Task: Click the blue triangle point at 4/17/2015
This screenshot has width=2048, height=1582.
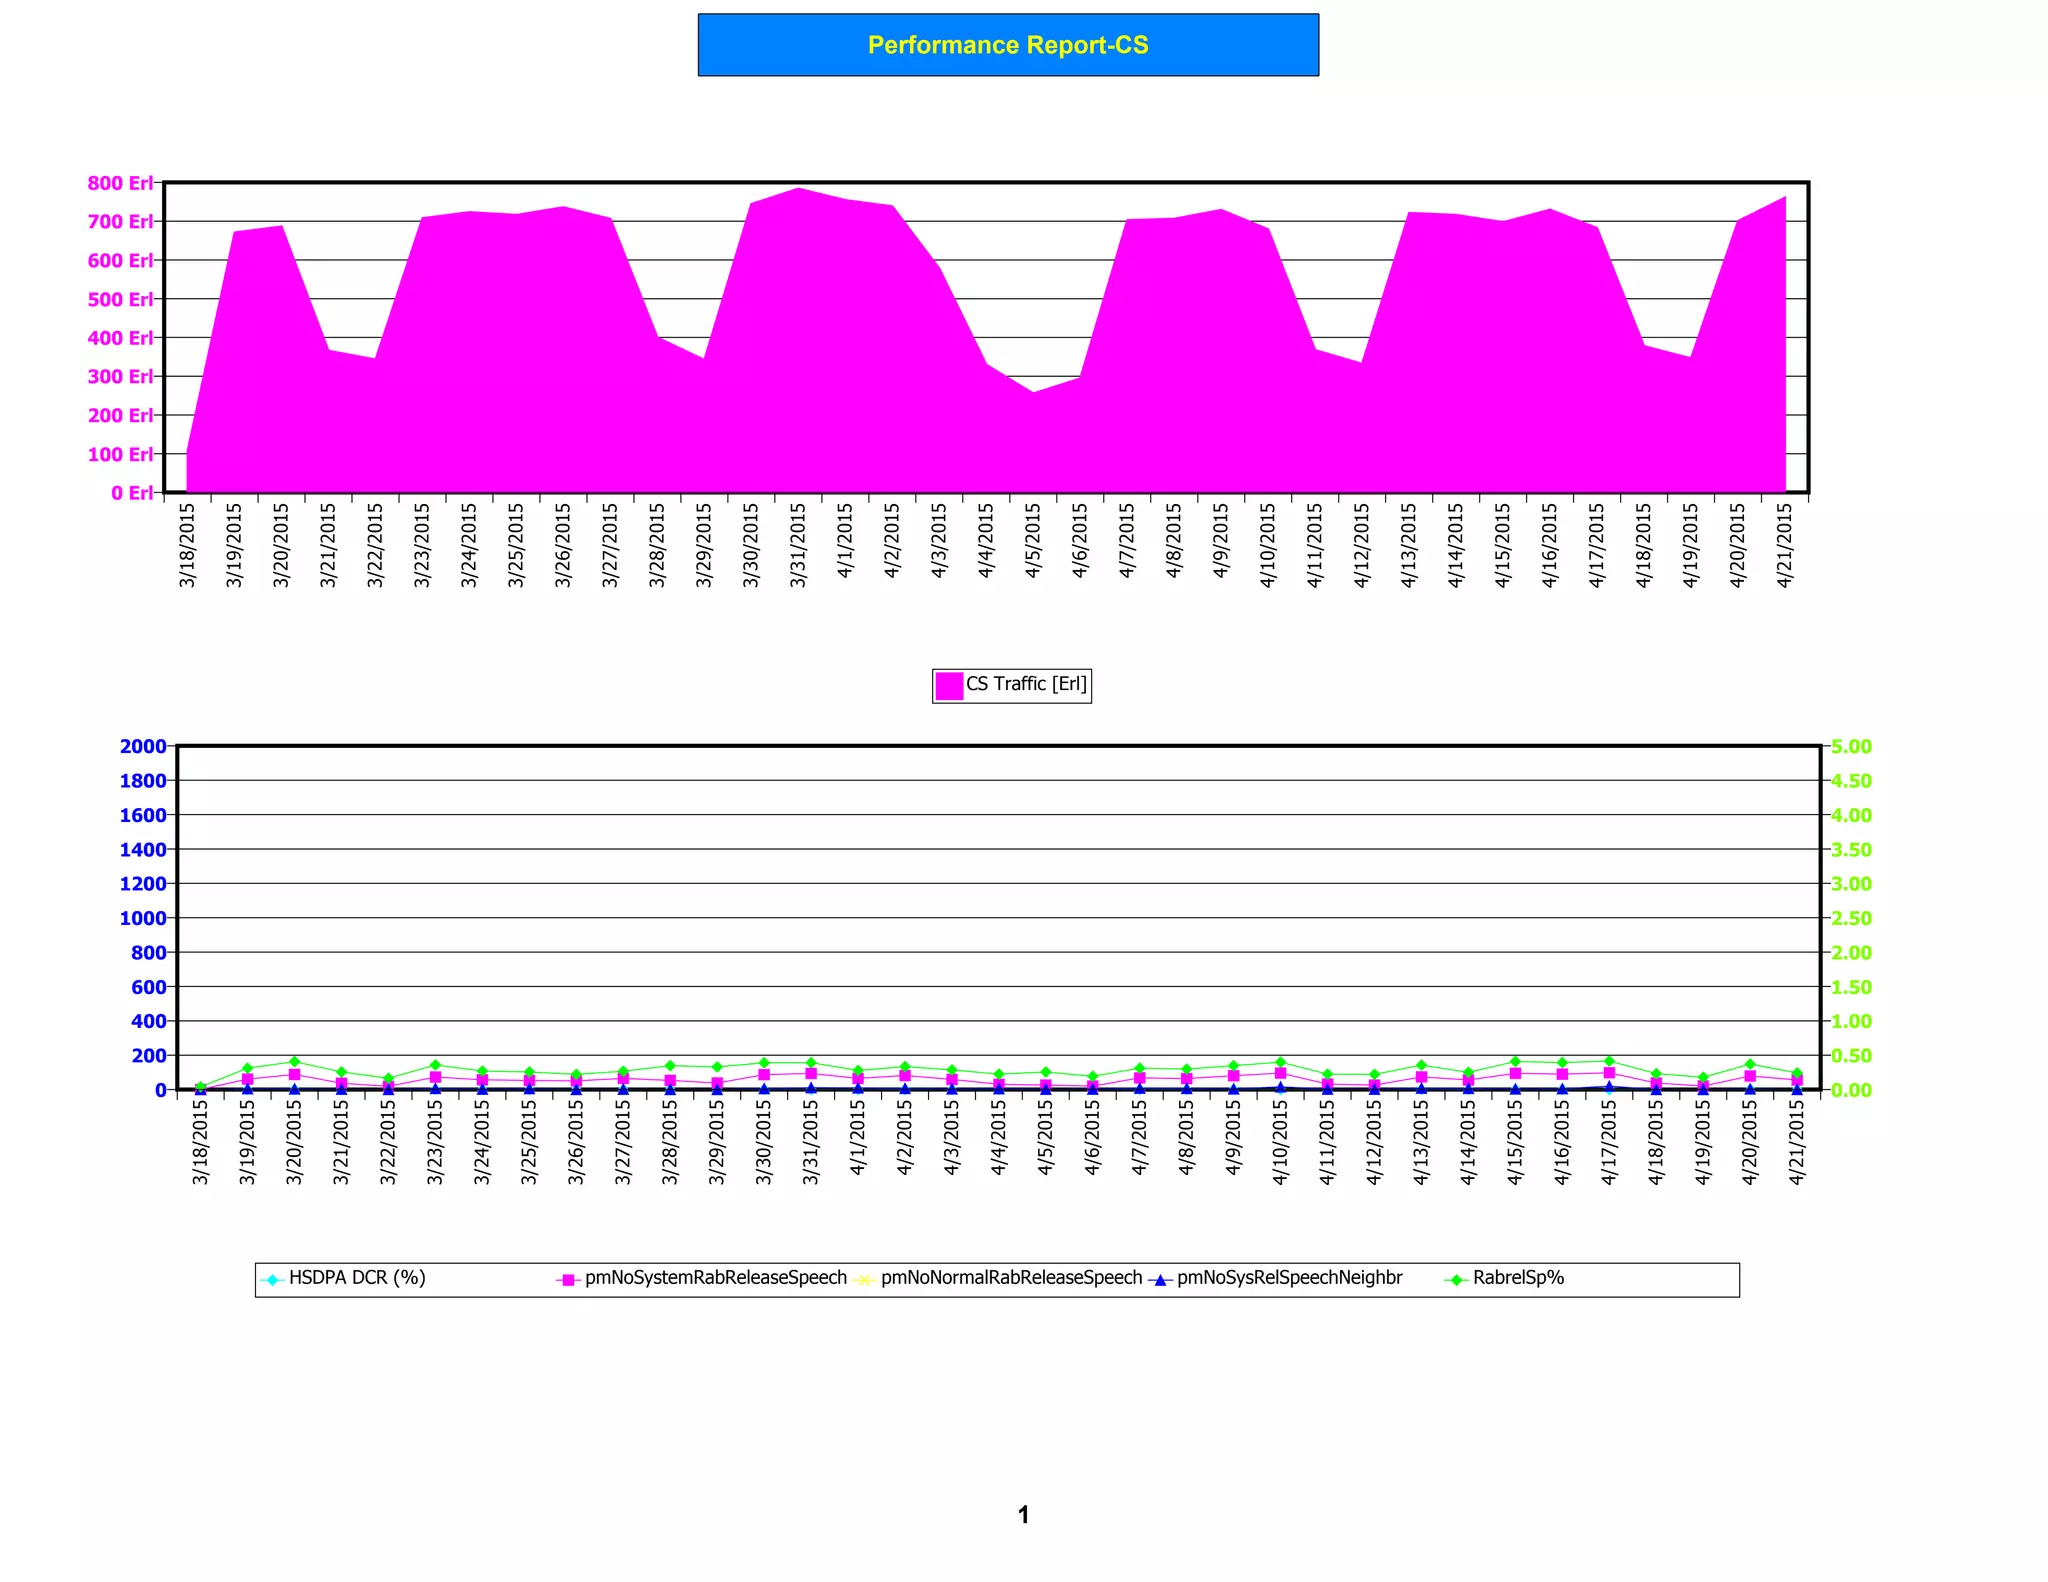Action: (x=1609, y=1087)
